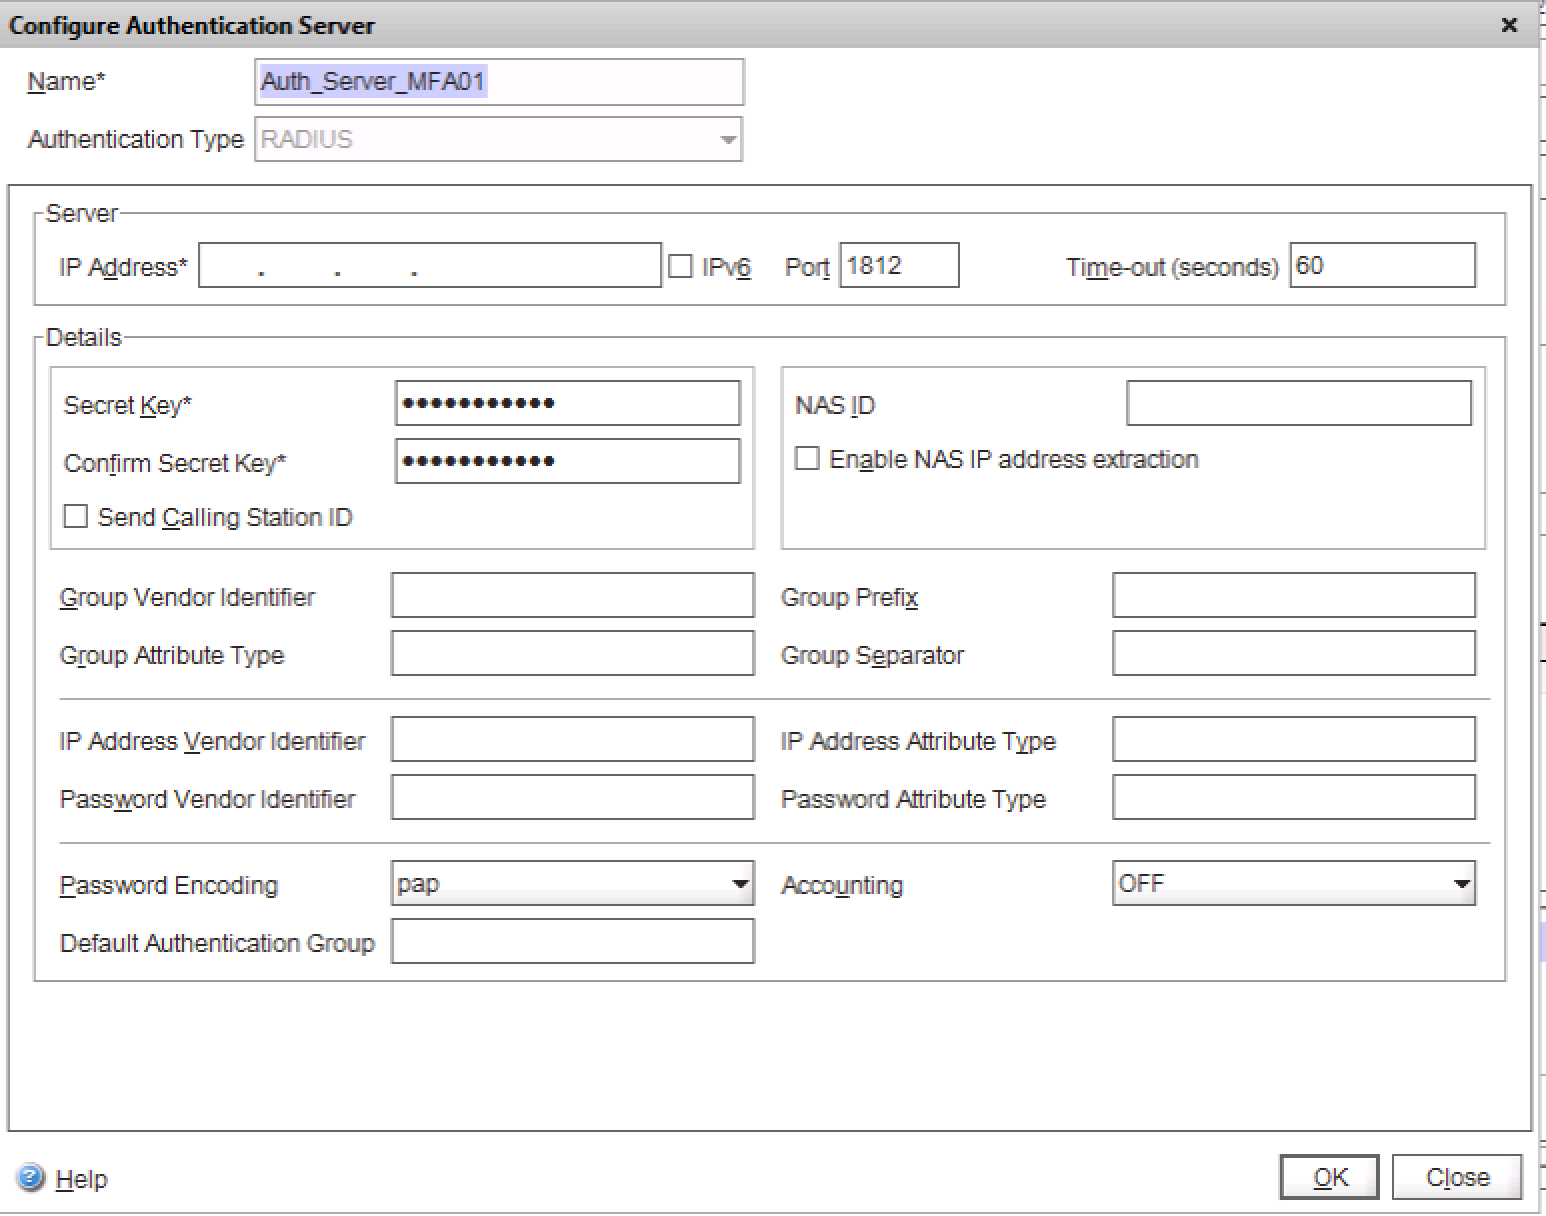
Task: Select the Password Vendor Identifier field
Action: (572, 797)
